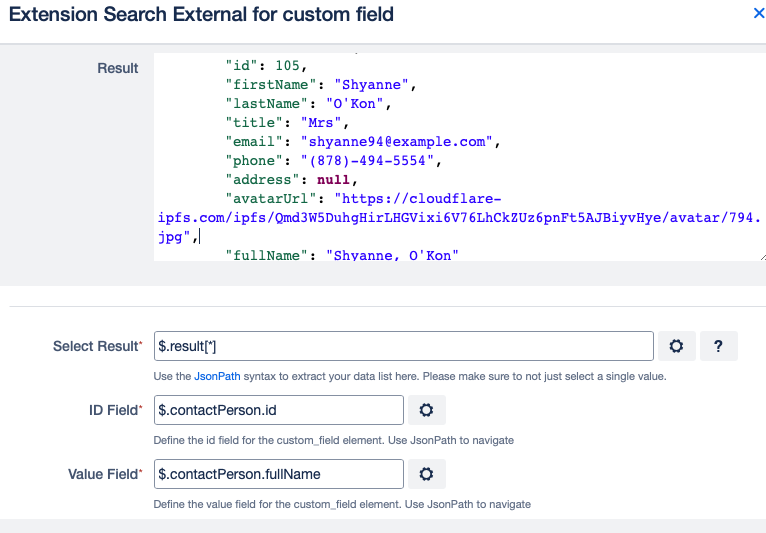Click the dialog title heading text

pos(201,14)
